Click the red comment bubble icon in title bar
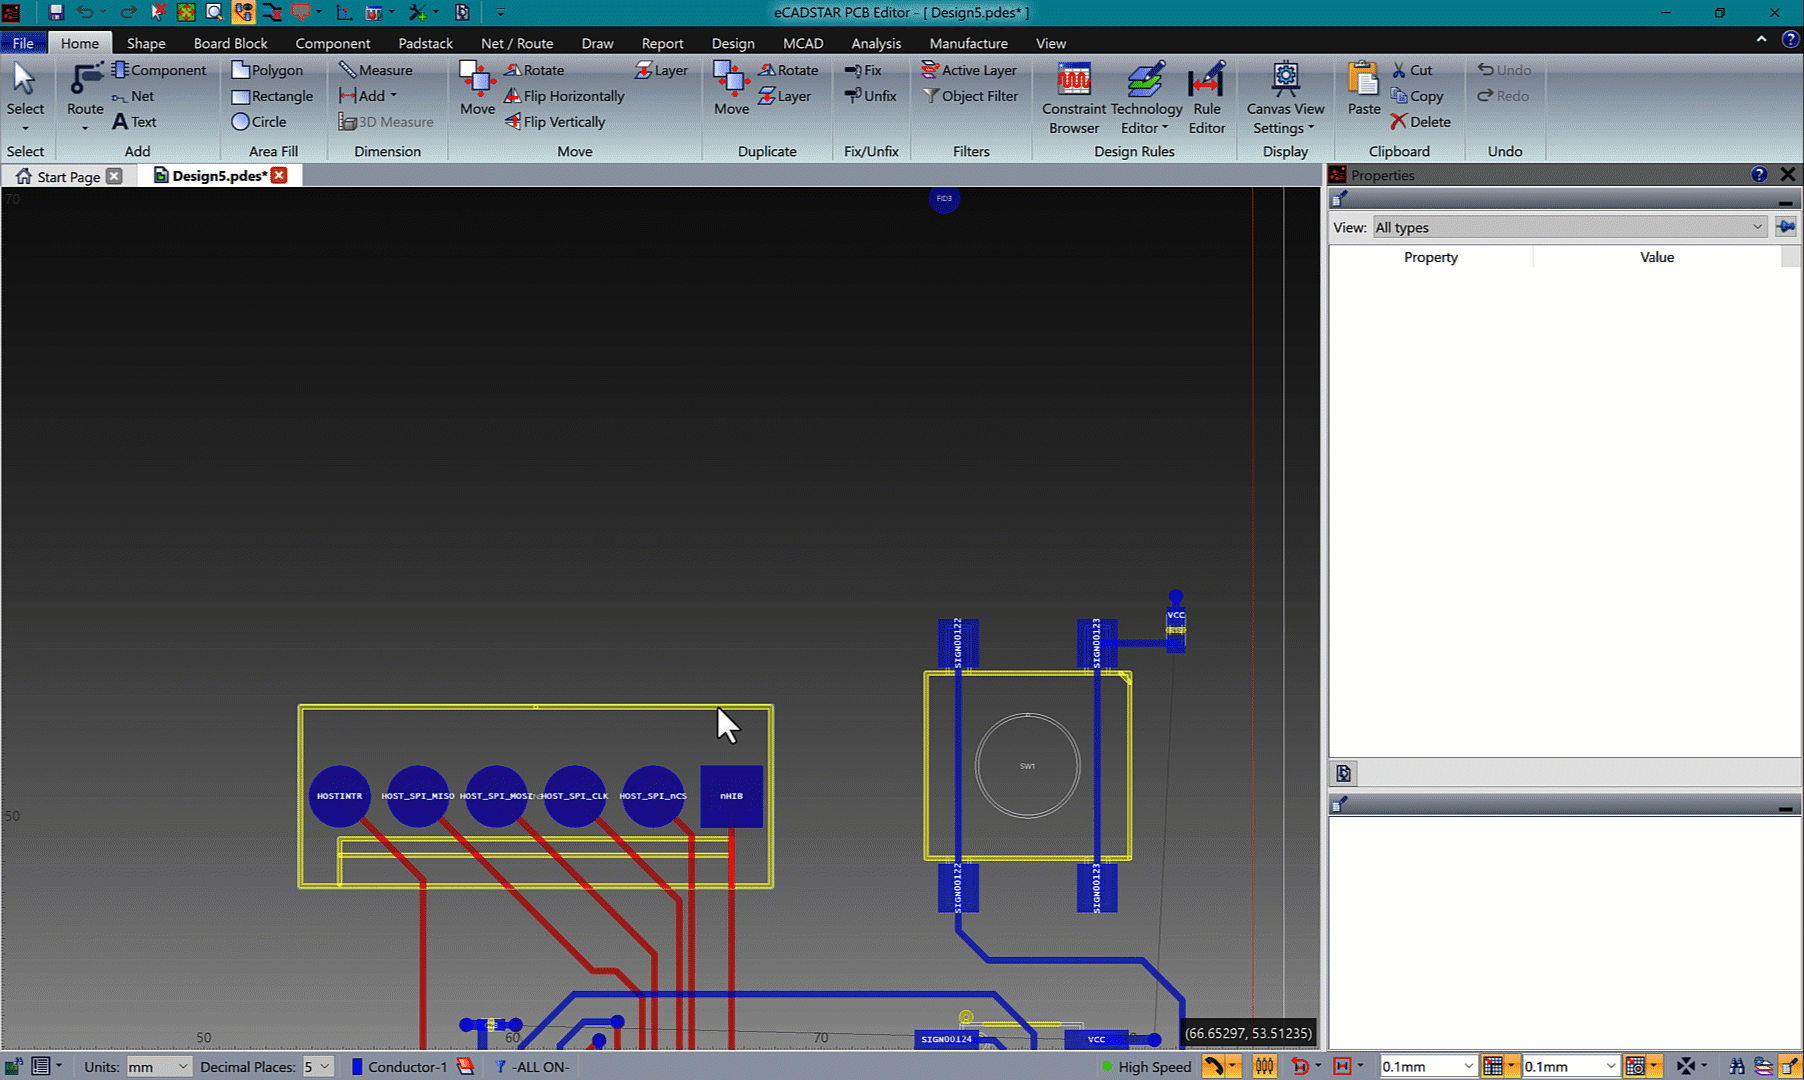The height and width of the screenshot is (1080, 1804). pyautogui.click(x=300, y=12)
